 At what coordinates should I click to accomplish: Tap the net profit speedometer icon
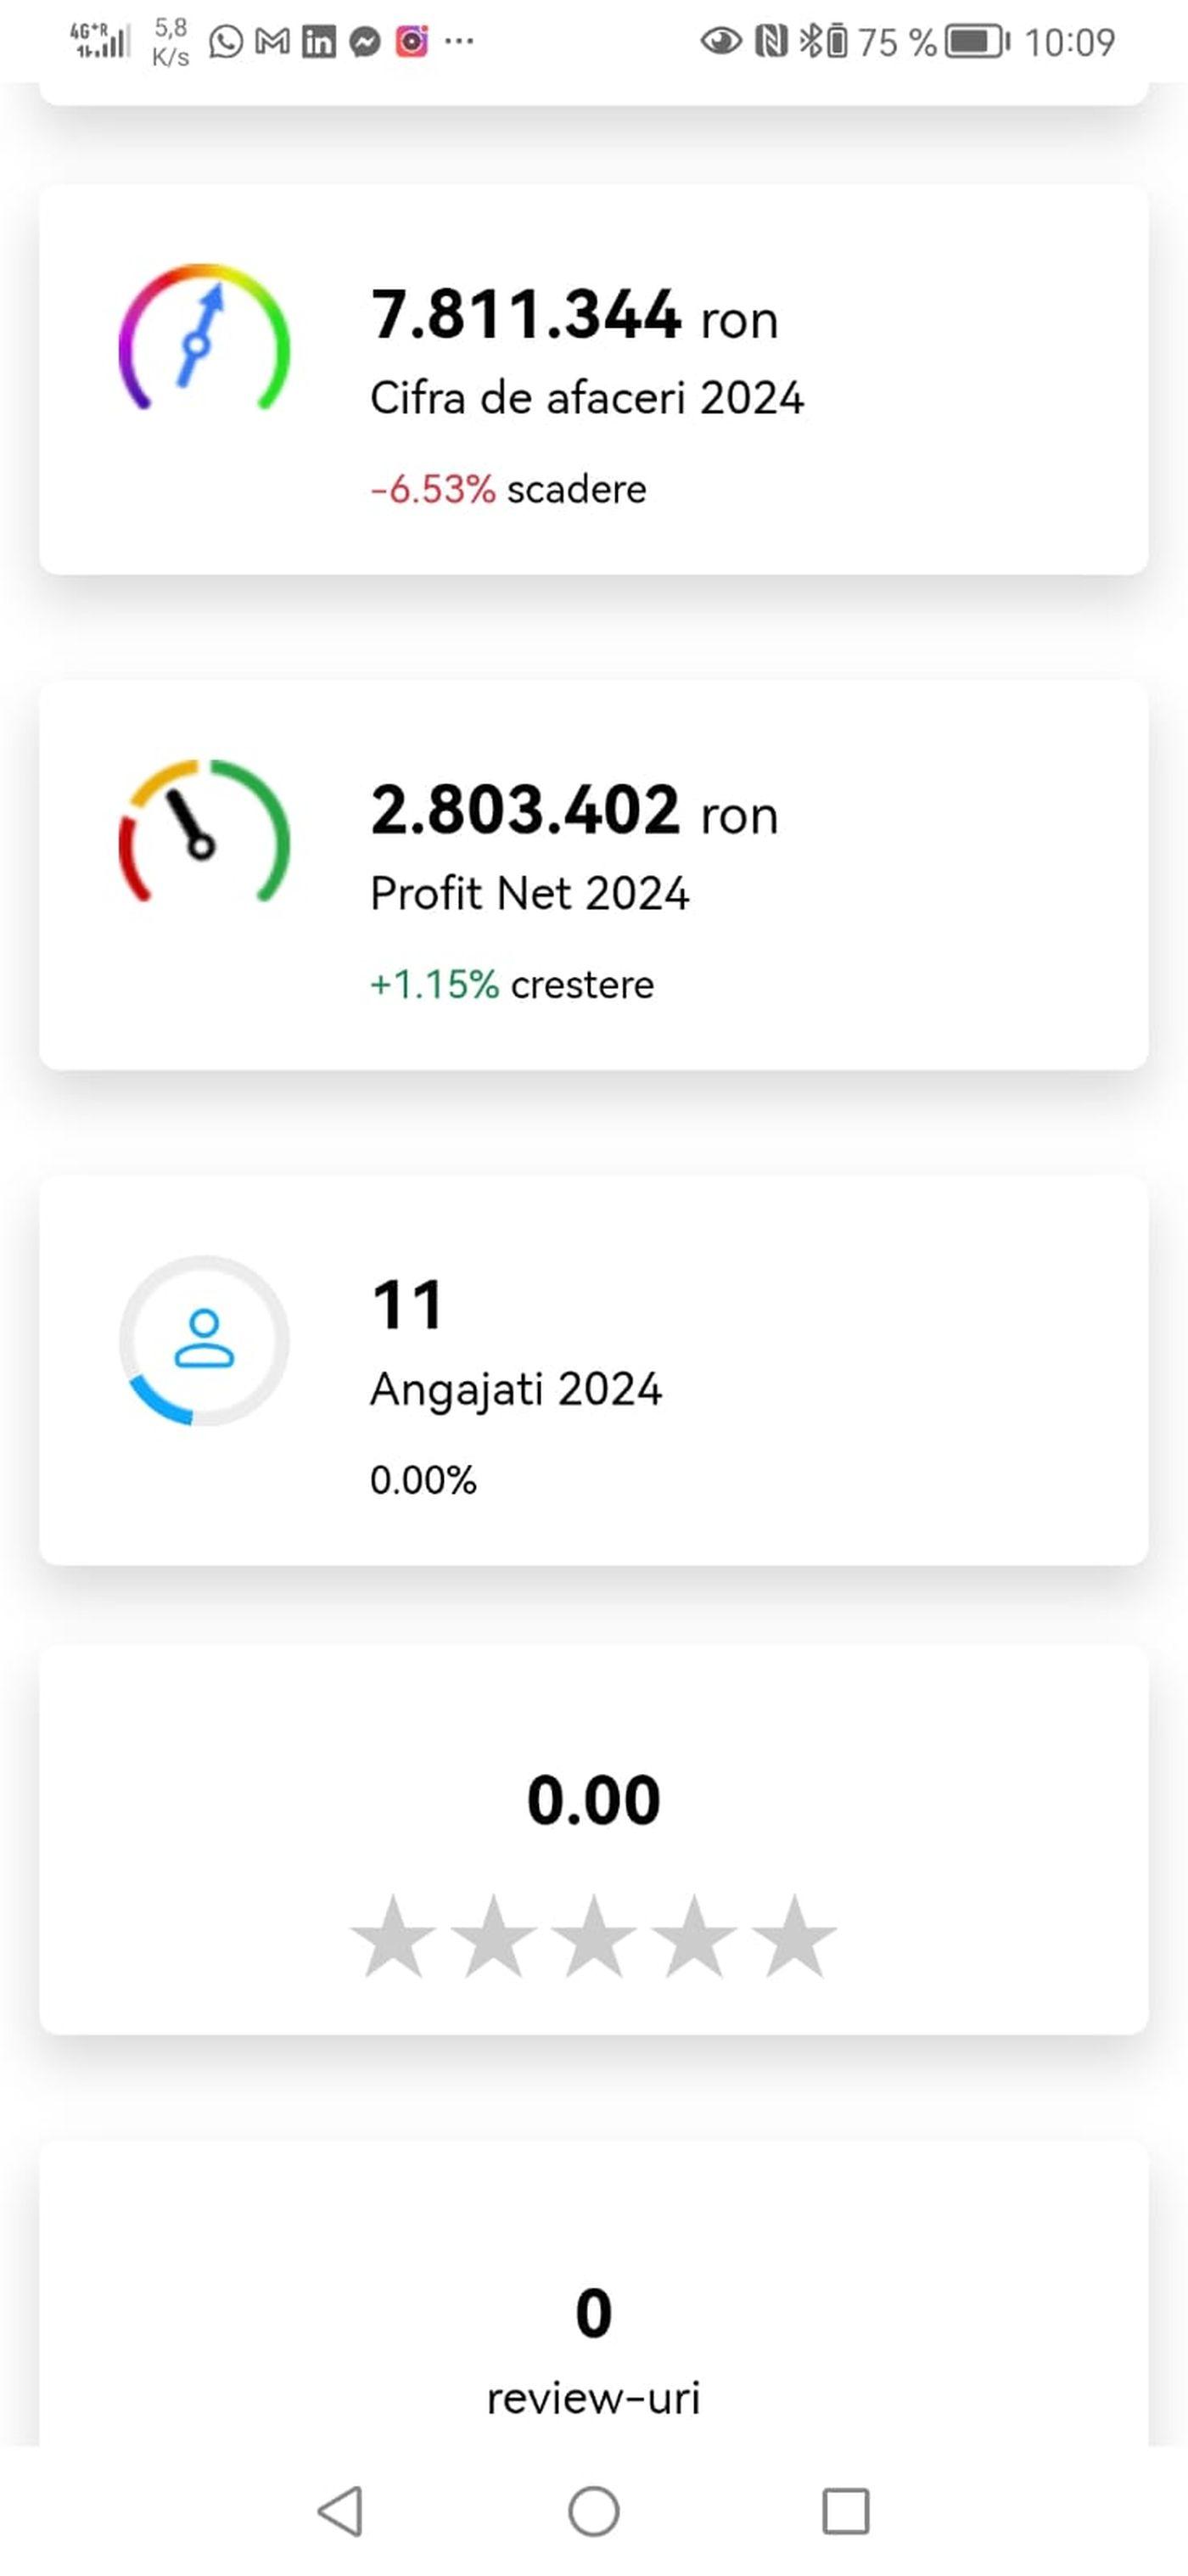click(204, 832)
